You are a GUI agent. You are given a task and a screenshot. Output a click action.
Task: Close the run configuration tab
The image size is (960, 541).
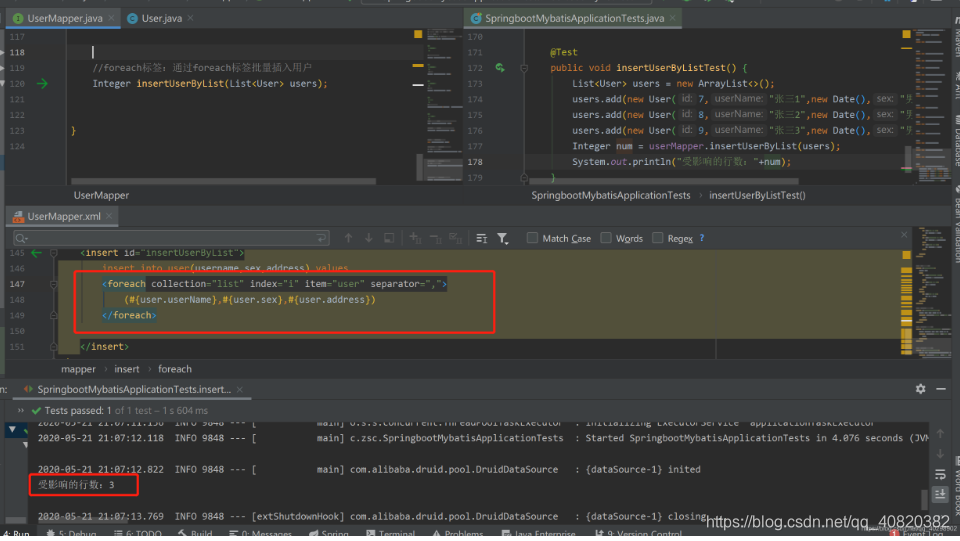click(240, 390)
